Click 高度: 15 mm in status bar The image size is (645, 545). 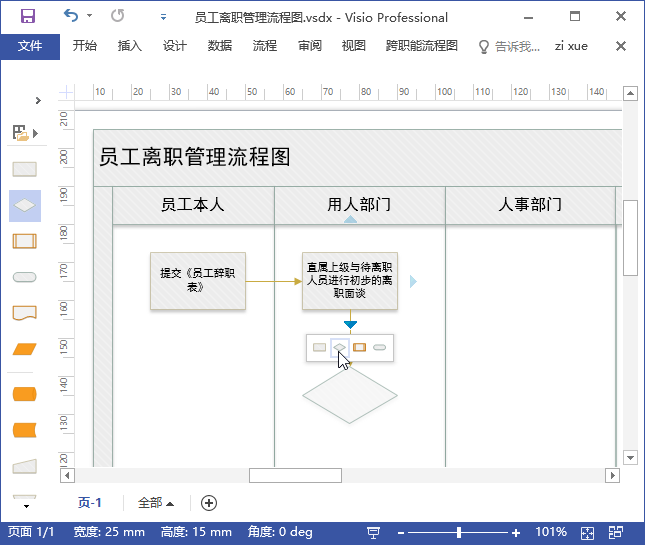(x=196, y=532)
